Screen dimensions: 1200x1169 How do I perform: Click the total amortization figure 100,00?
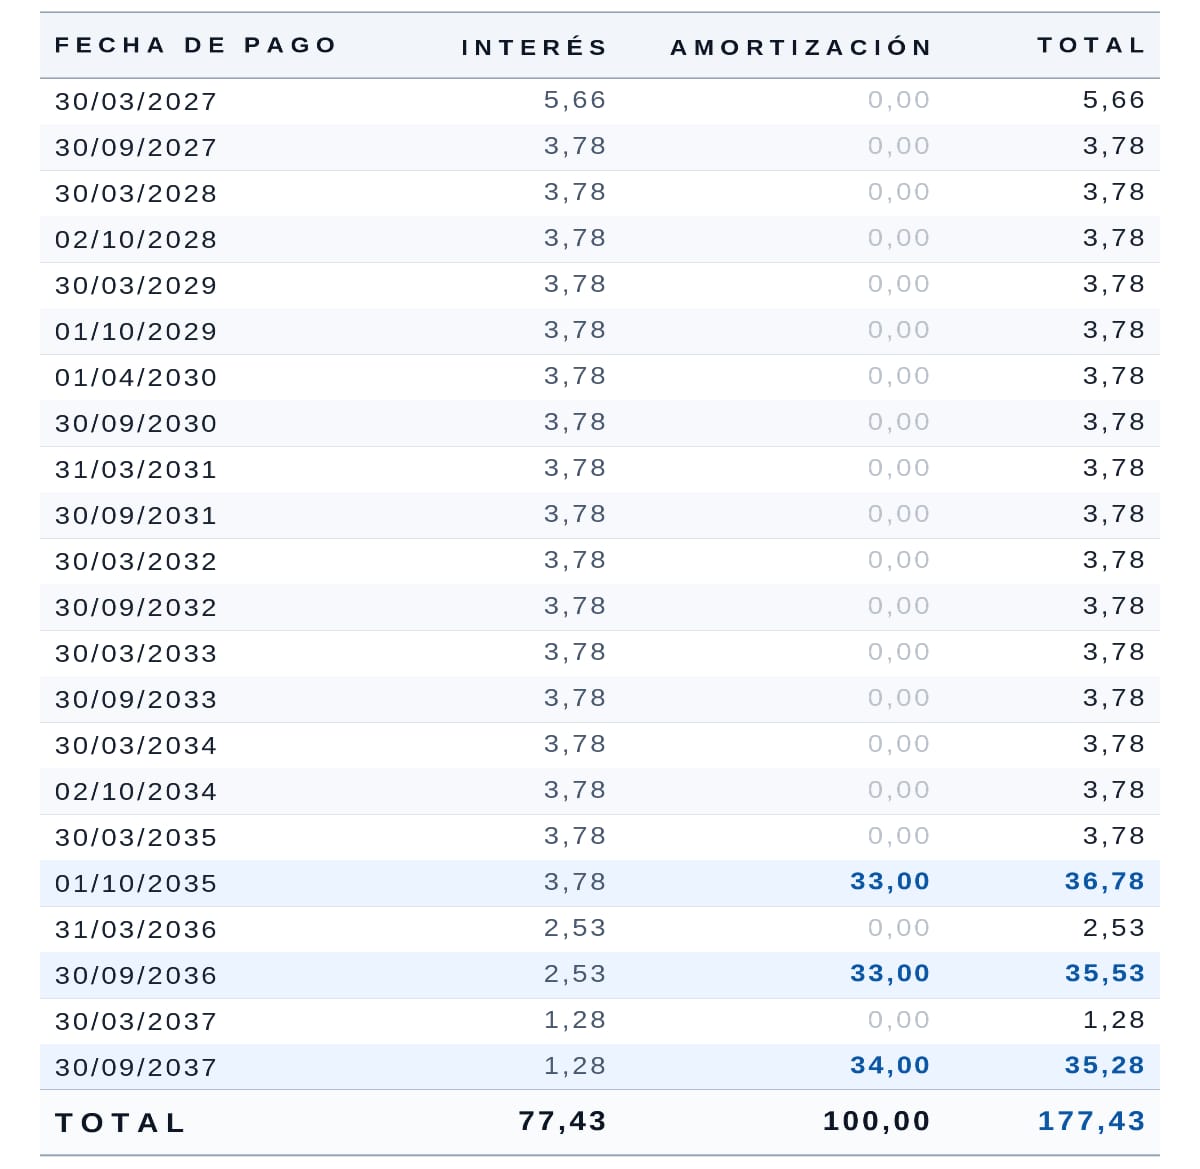876,1121
